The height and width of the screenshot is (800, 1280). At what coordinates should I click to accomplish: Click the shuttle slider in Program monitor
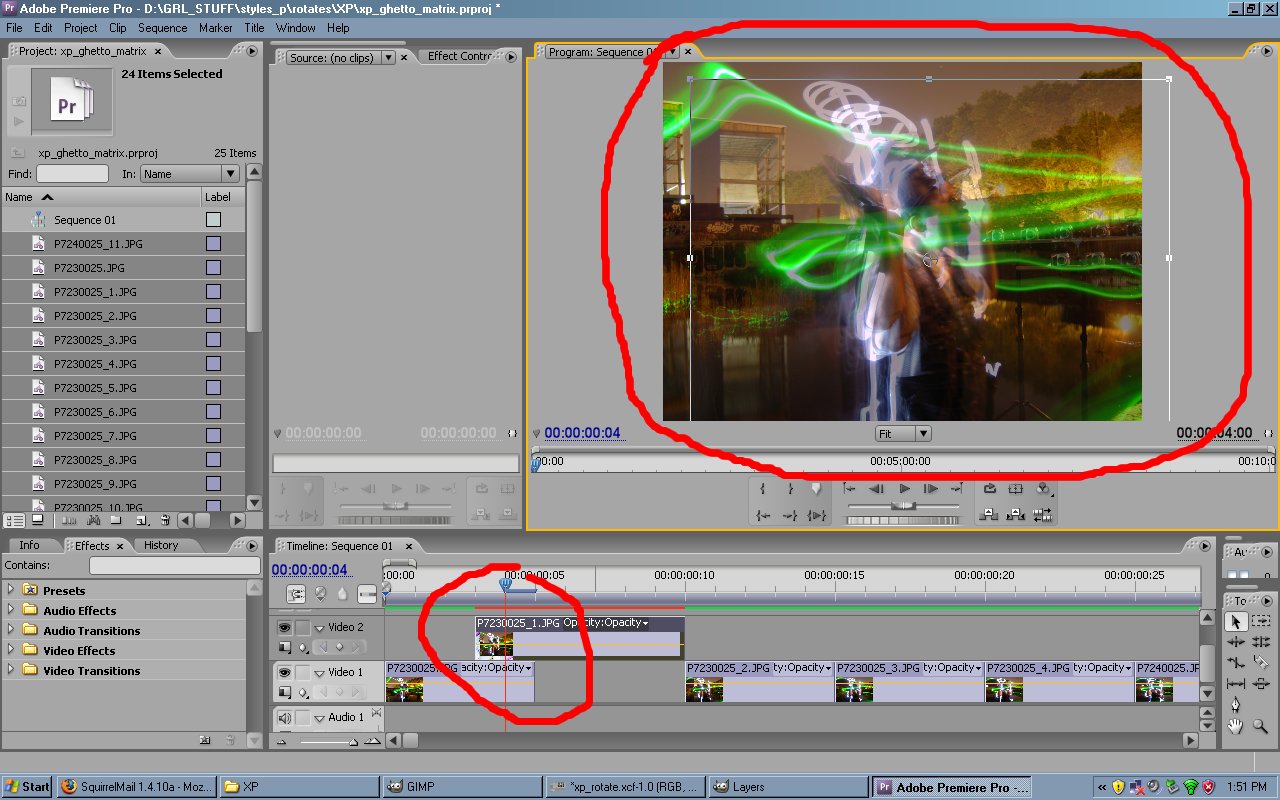(905, 505)
